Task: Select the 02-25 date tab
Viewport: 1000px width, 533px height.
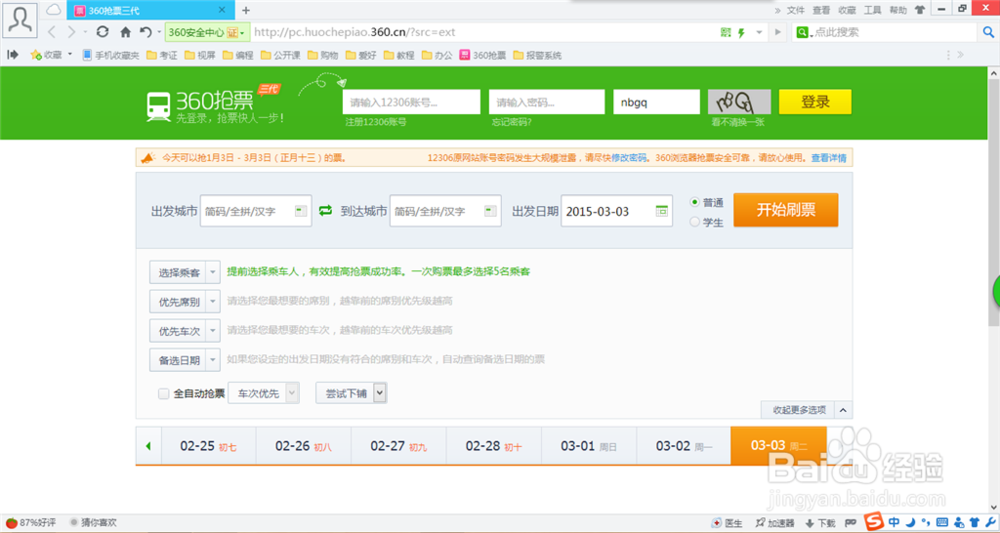Action: tap(209, 446)
